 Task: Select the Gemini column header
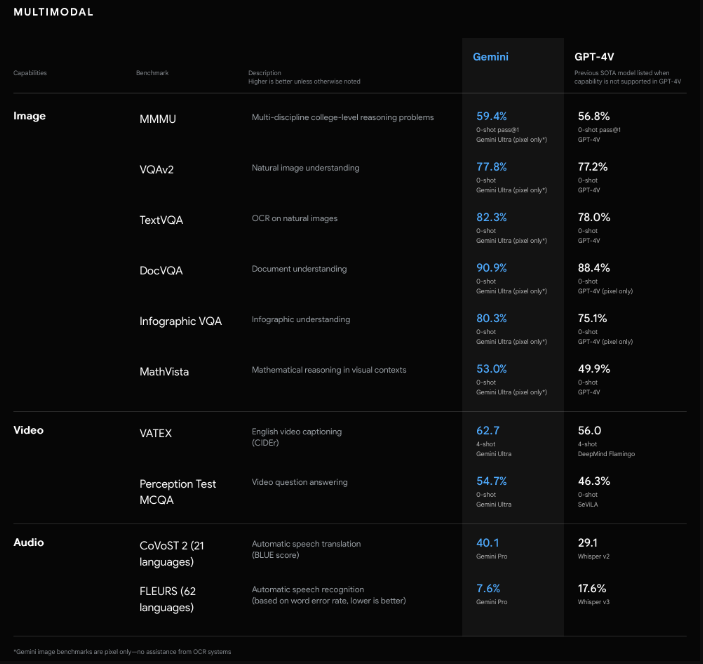pos(490,57)
